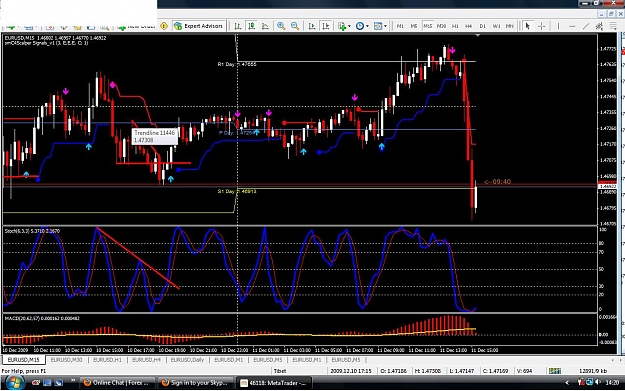Select the arrow cursor tool
The width and height of the screenshot is (625, 391).
(x=528, y=26)
